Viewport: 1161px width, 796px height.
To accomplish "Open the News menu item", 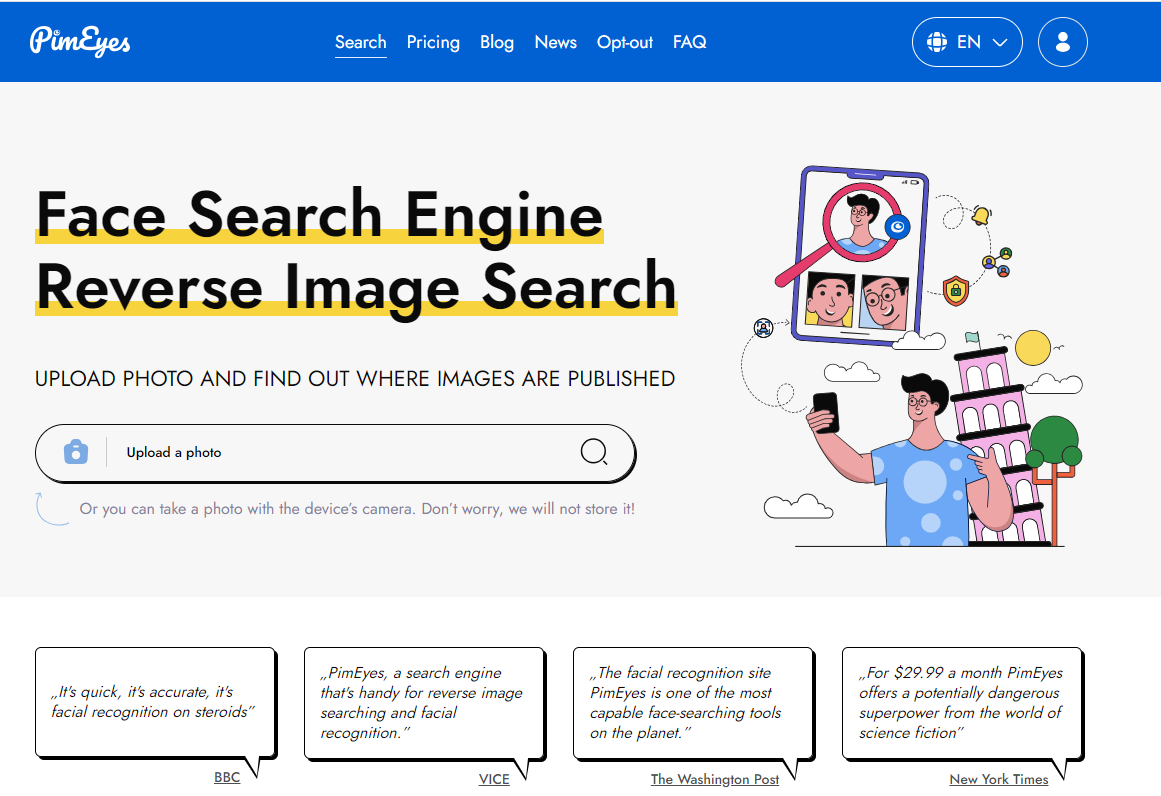I will (555, 42).
